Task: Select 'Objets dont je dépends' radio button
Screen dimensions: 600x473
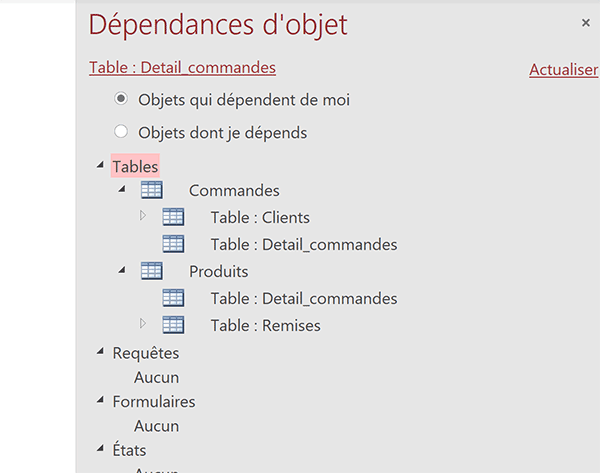Action: click(121, 132)
